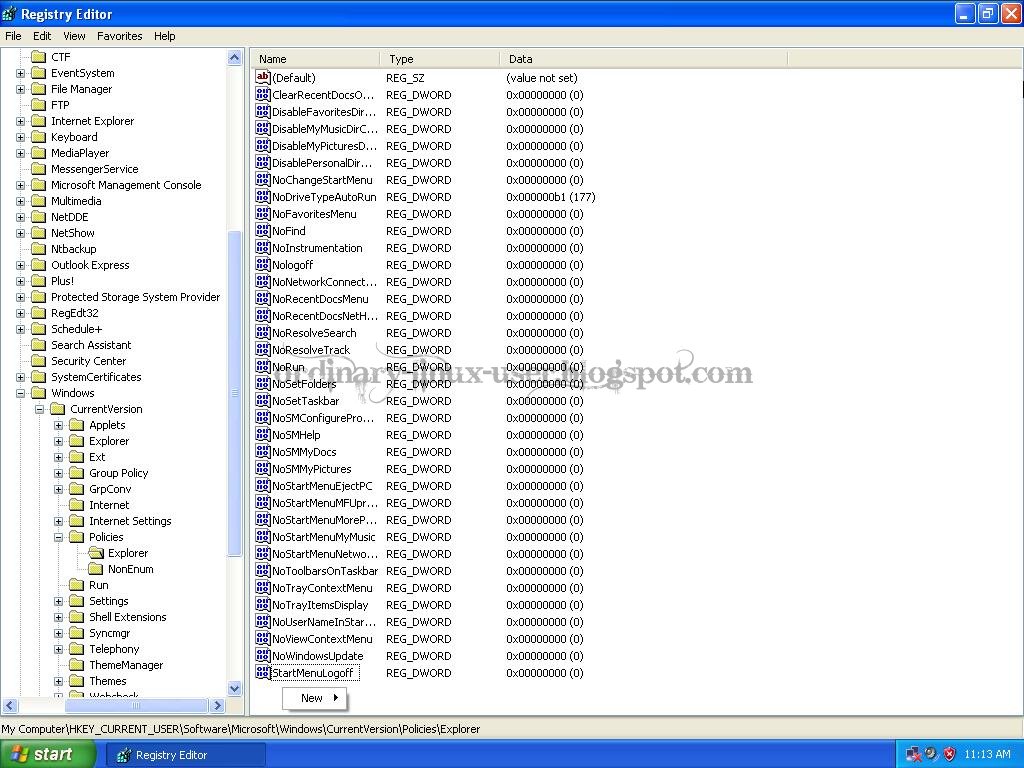Expand the Outlook Express tree node
Screen dimensions: 1024x768
[x=20, y=265]
